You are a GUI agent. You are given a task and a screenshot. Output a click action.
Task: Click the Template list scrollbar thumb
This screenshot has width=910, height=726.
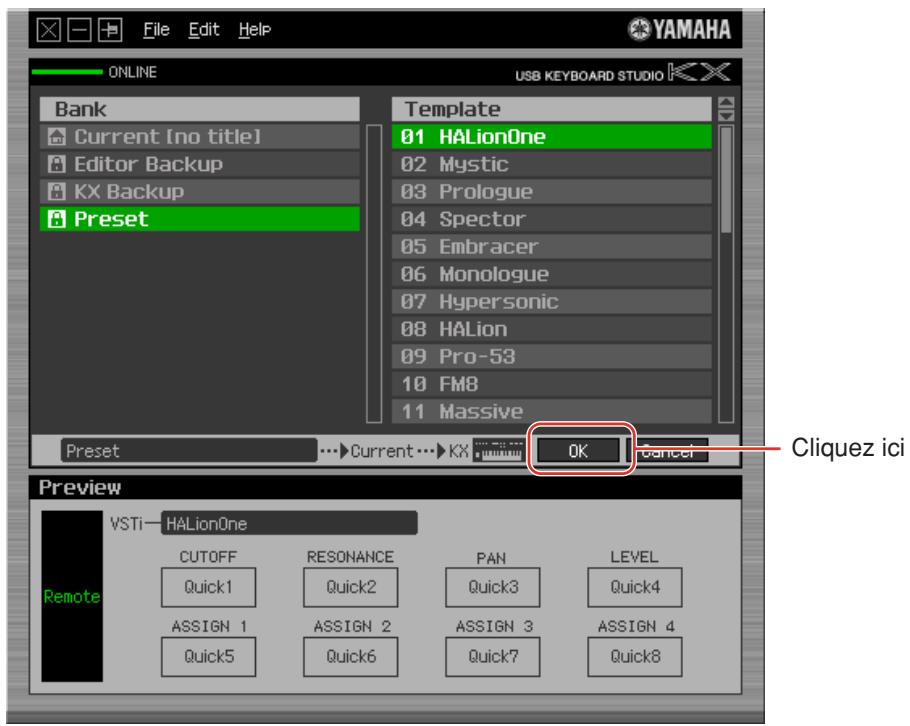pos(726,180)
